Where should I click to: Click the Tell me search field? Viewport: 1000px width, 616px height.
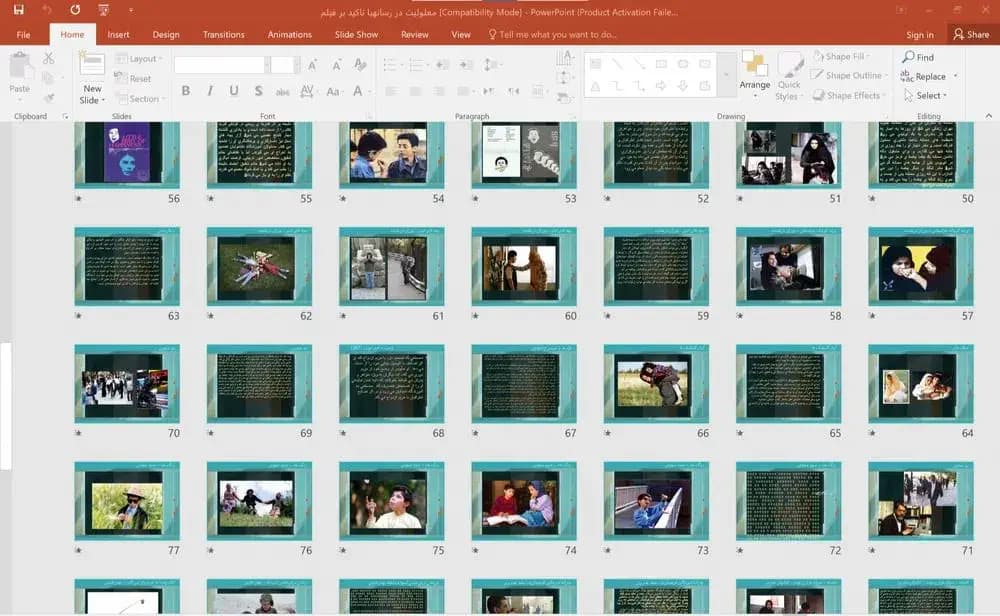(x=552, y=34)
